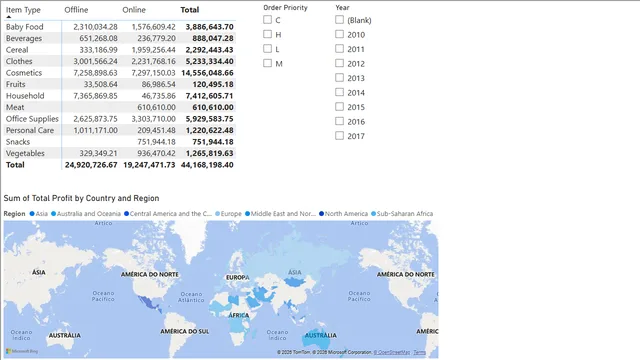Click the Australia and Oceania legend dot
Viewport: 640px width, 360px height.
tap(53, 213)
